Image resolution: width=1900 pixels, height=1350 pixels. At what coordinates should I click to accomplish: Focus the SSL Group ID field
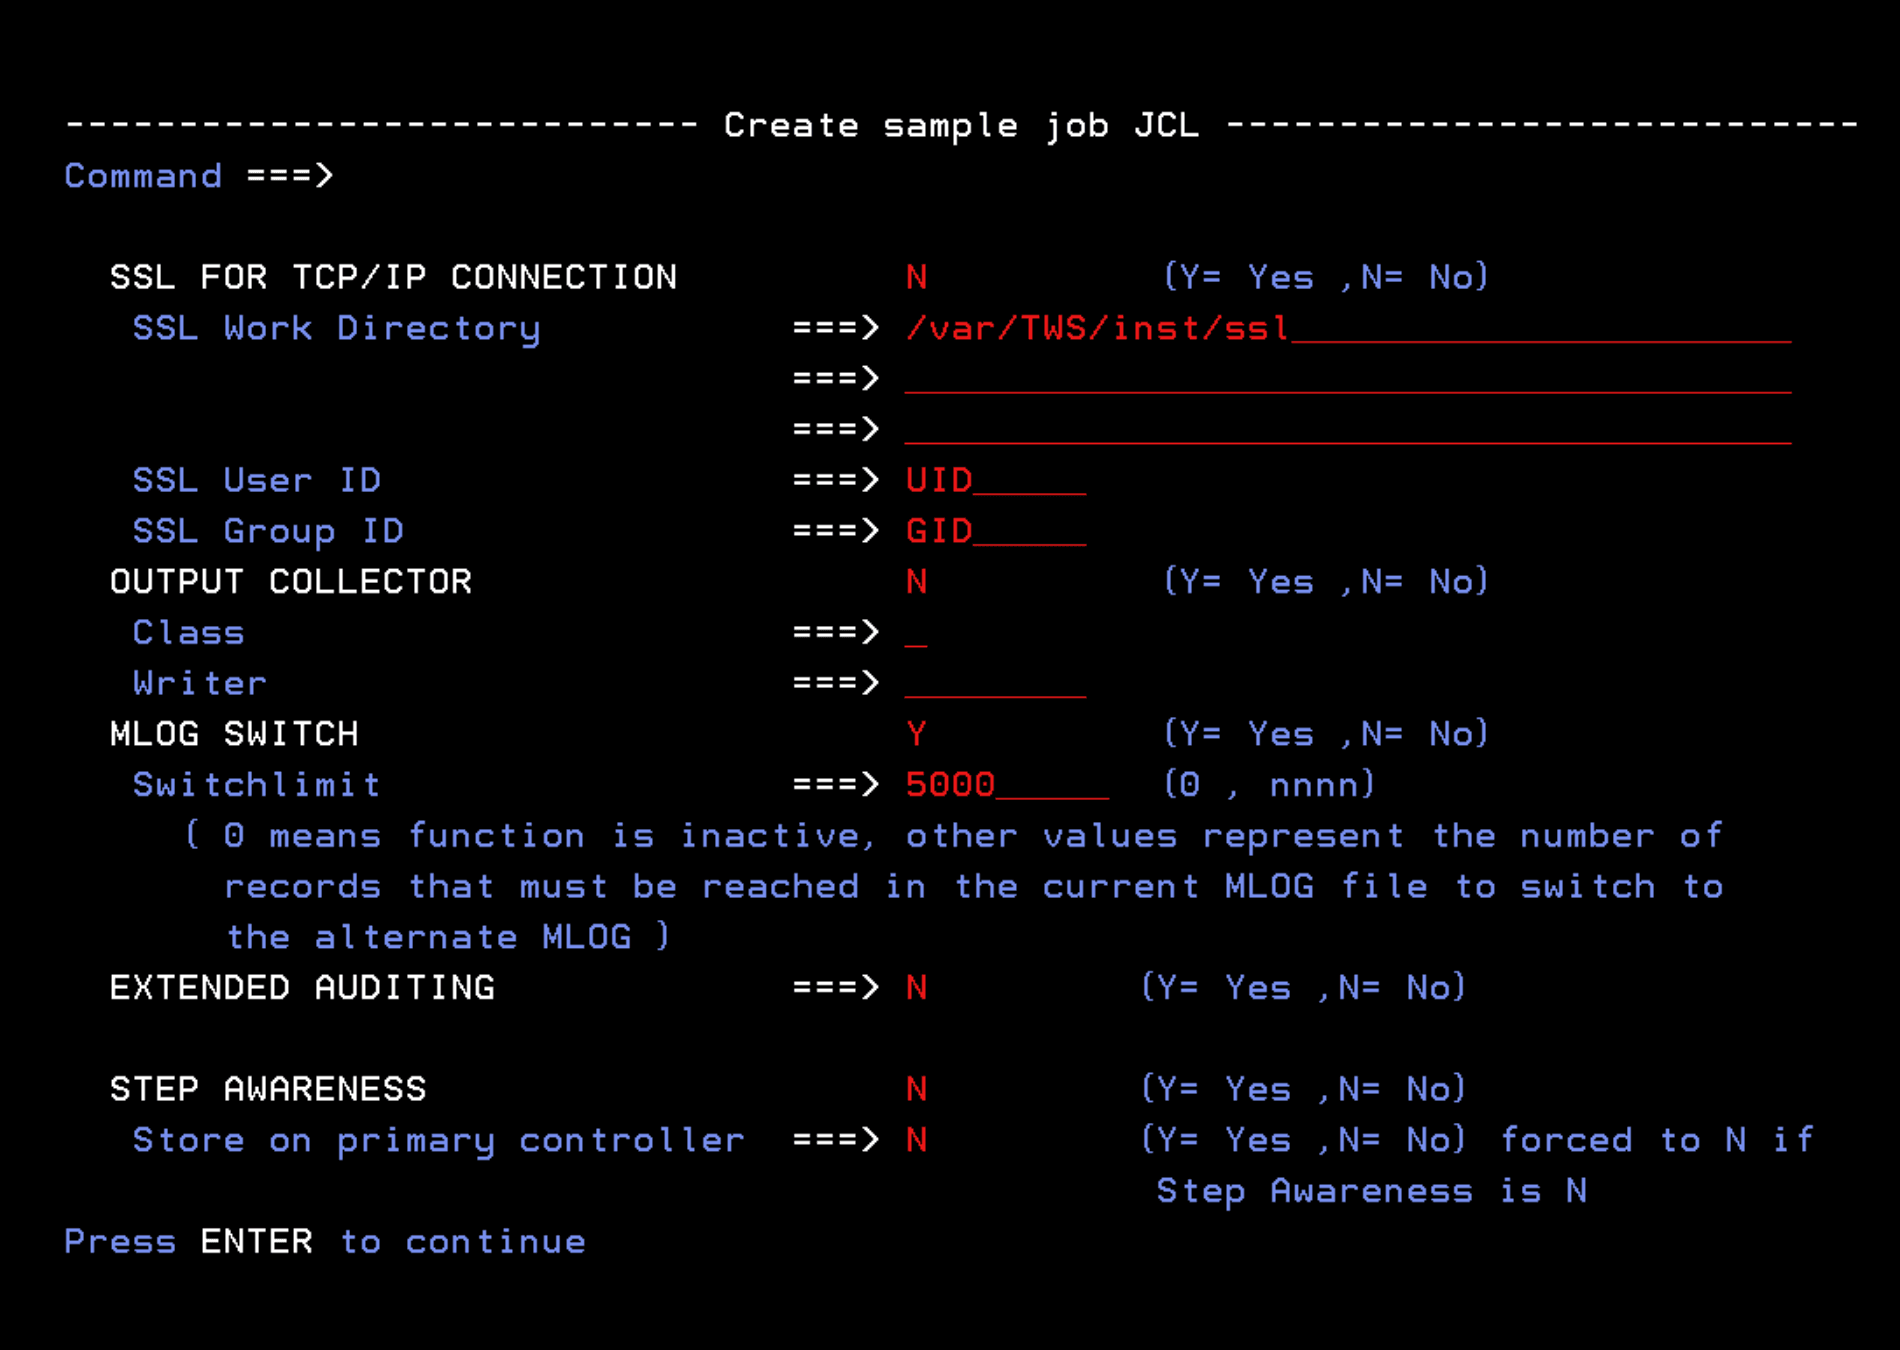click(994, 532)
